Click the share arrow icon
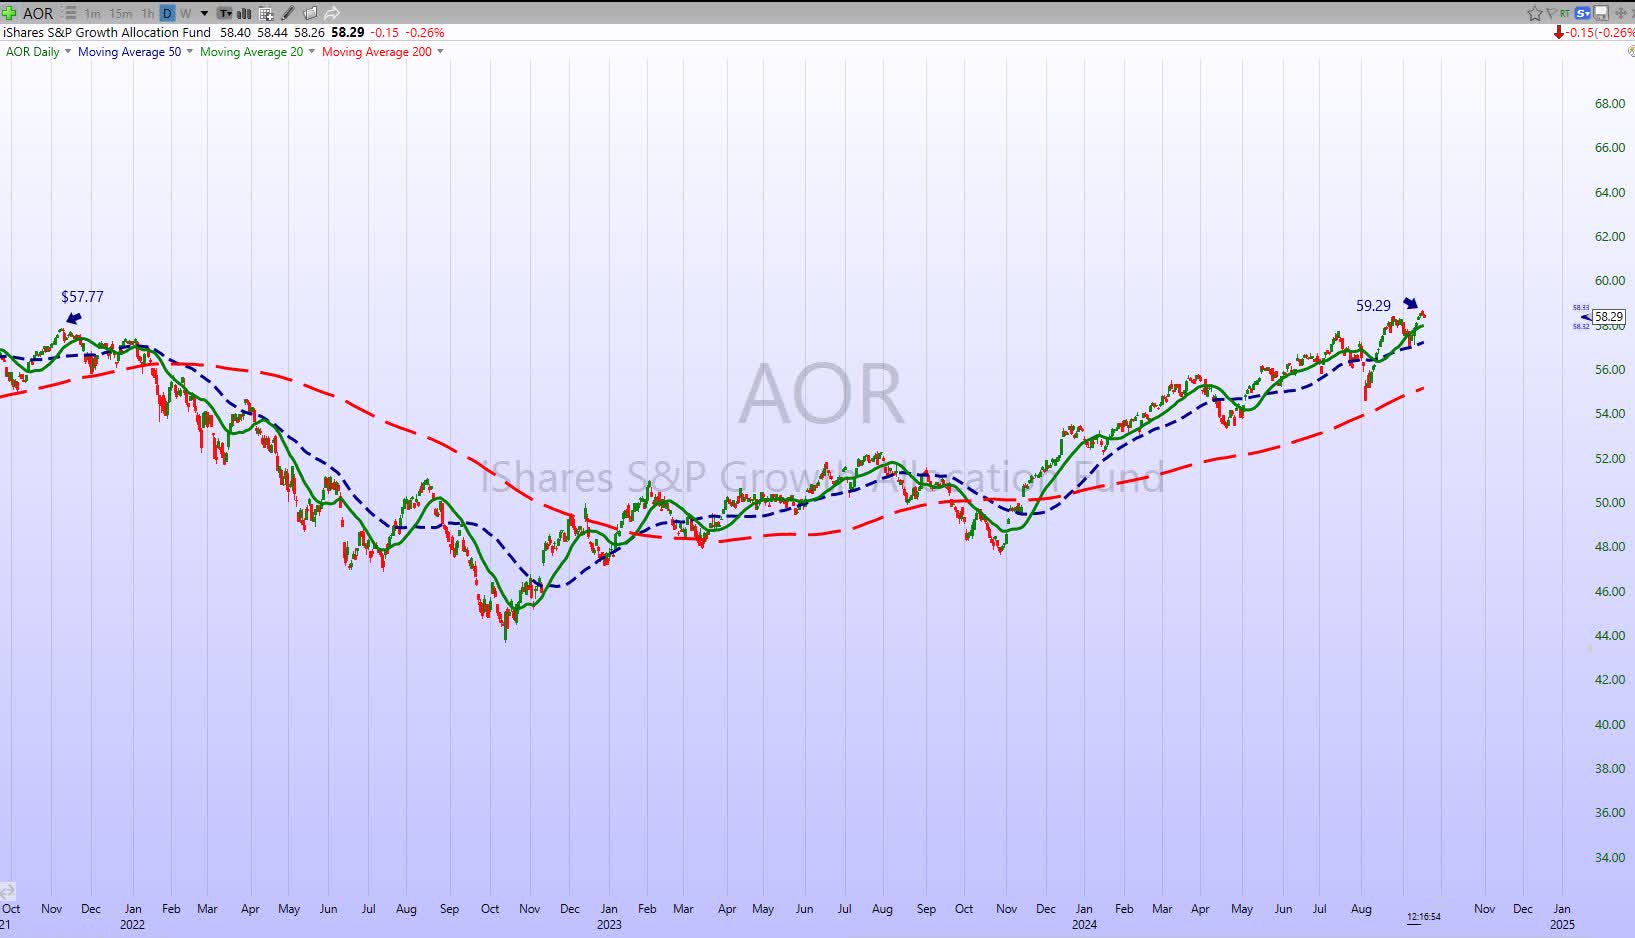 pos(332,13)
